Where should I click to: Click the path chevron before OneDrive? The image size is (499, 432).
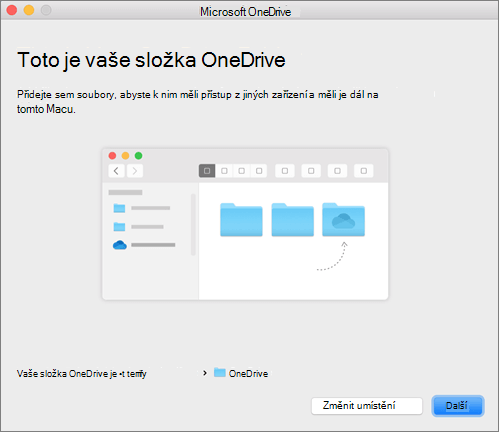coord(205,373)
